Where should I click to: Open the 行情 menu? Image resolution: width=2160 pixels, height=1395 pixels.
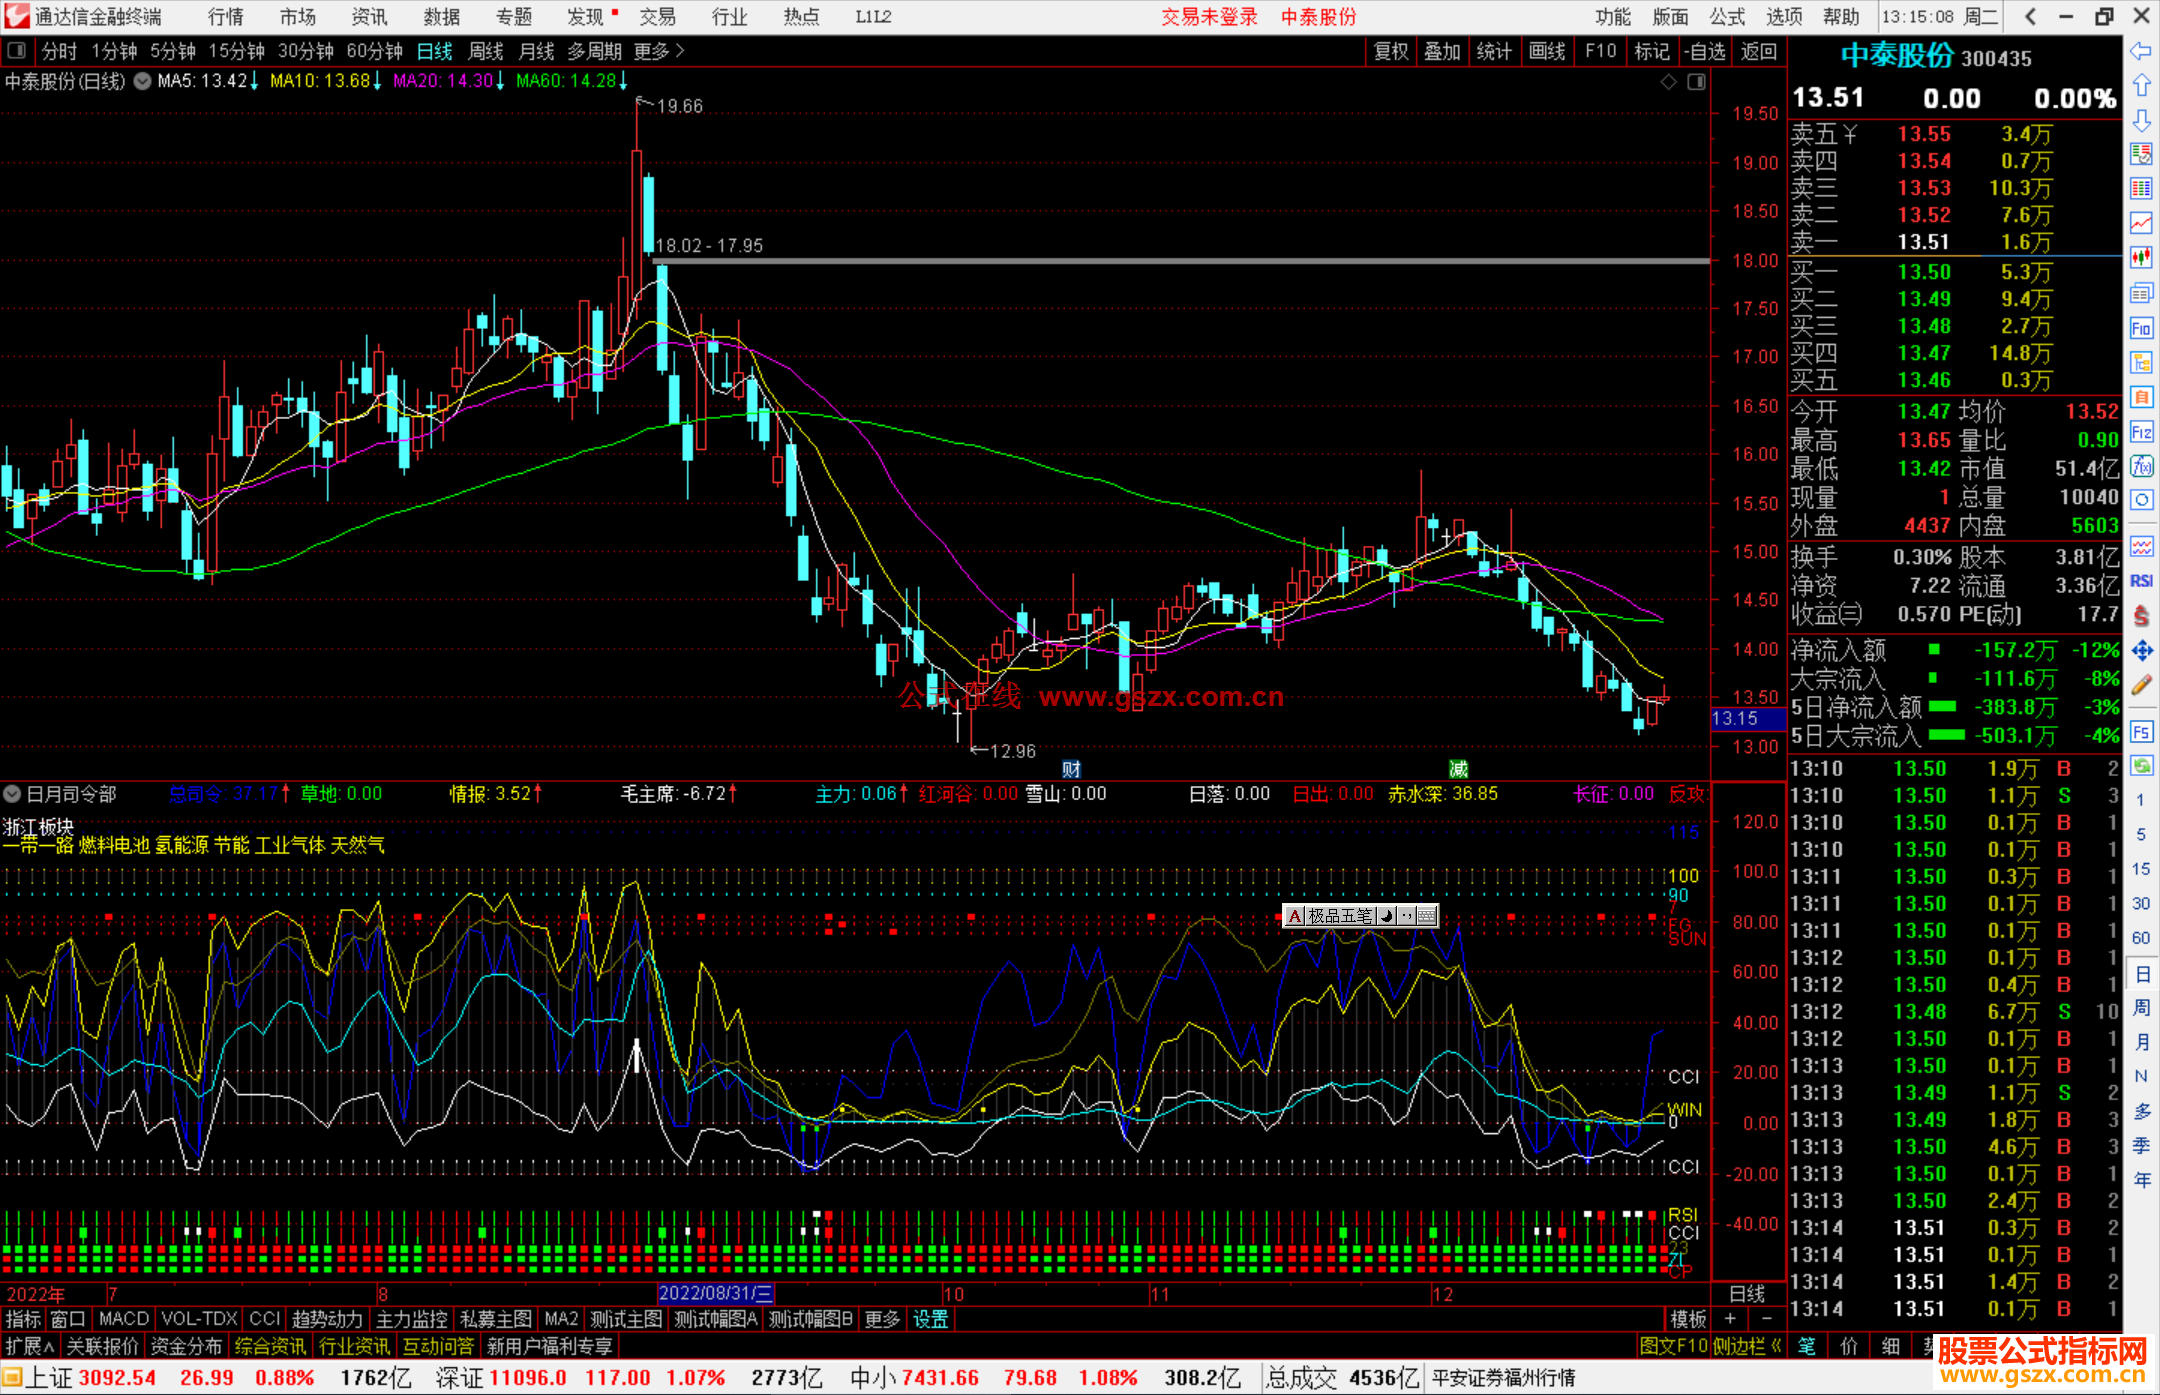pyautogui.click(x=226, y=17)
